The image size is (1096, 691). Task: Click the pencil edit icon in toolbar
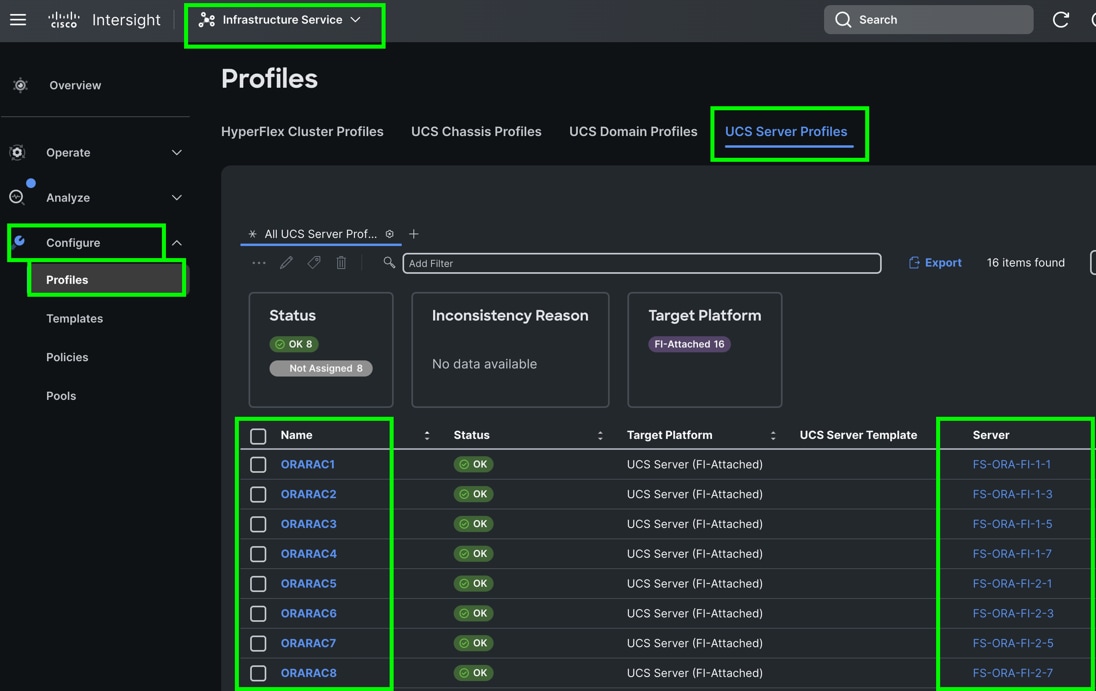(286, 263)
